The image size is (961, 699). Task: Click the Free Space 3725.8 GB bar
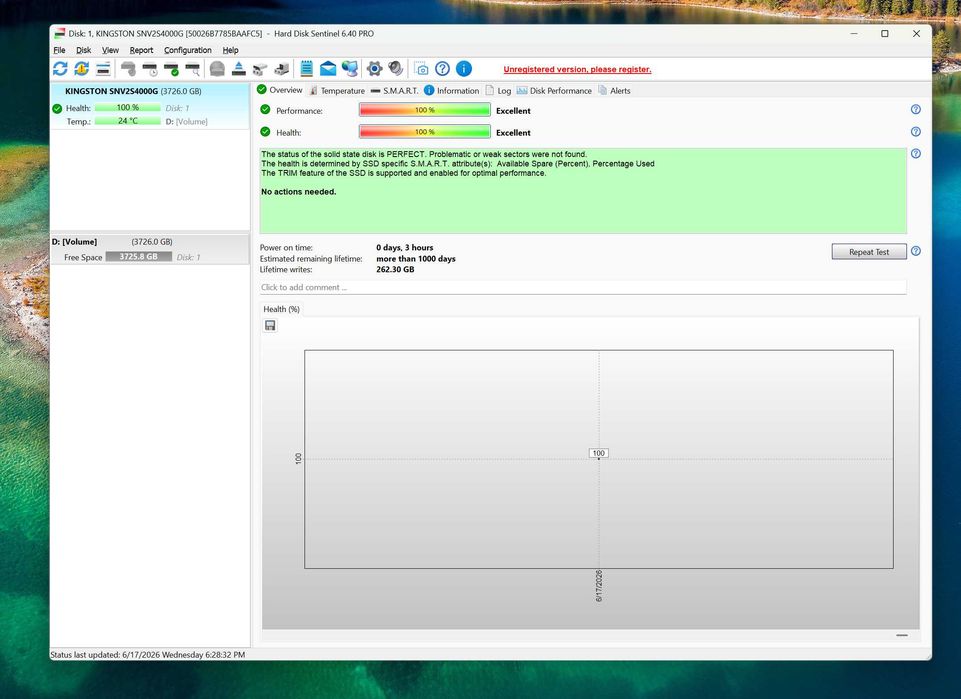click(139, 257)
